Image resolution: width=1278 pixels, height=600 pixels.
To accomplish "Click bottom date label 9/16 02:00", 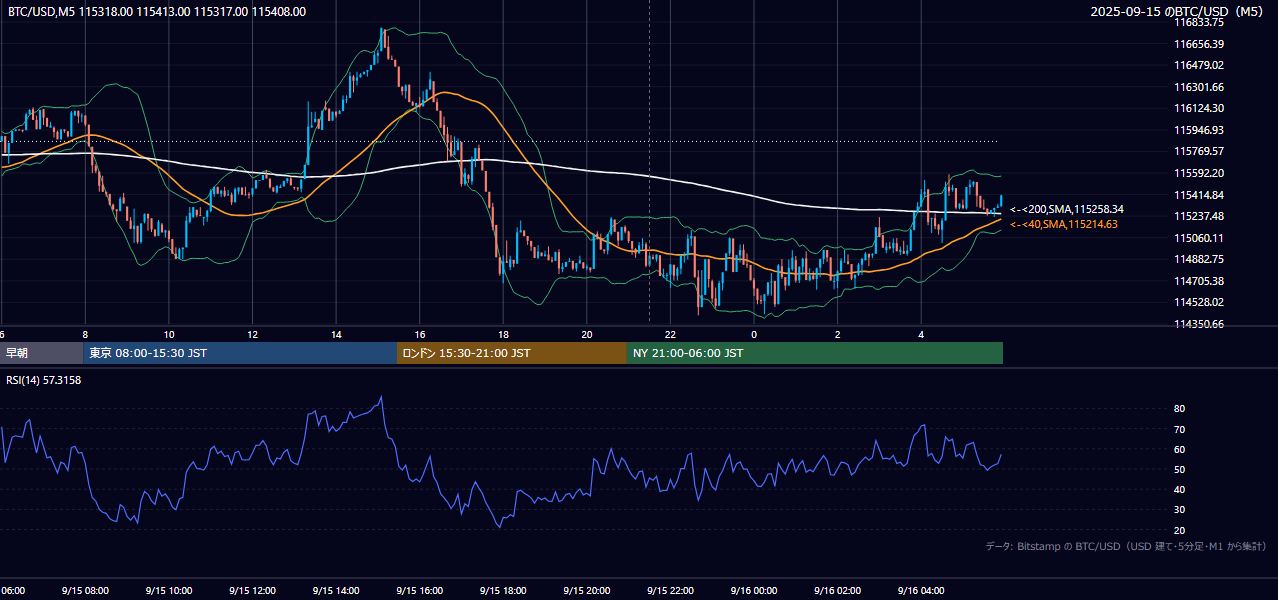I will click(x=838, y=590).
